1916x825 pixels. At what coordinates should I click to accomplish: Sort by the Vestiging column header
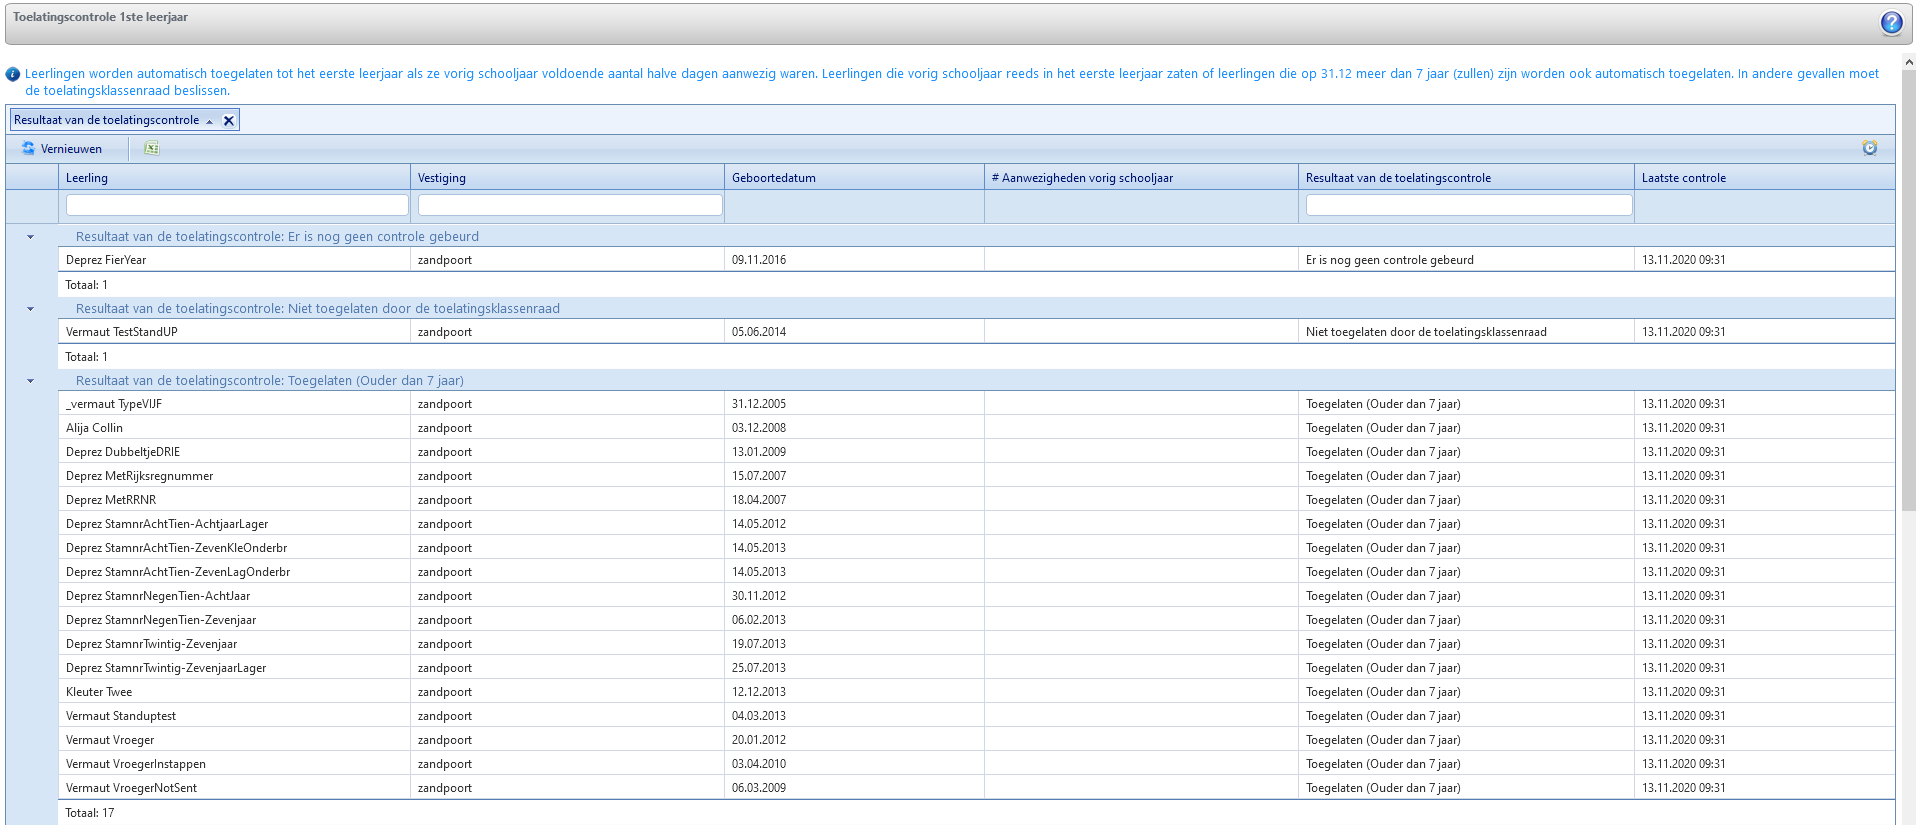click(x=567, y=178)
